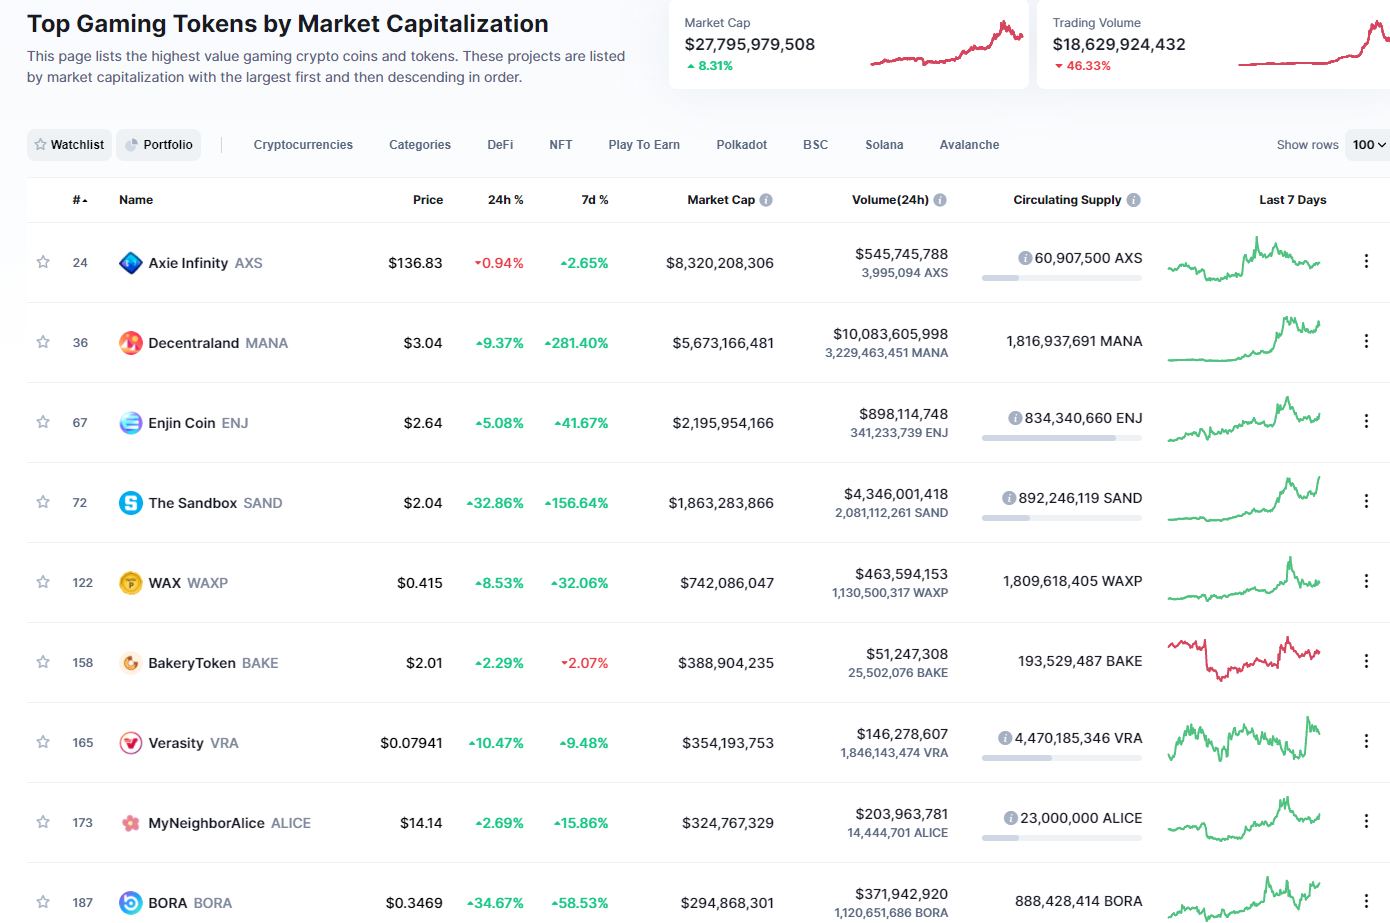
Task: Open The Sandbox SAND coin page
Action: tap(215, 503)
